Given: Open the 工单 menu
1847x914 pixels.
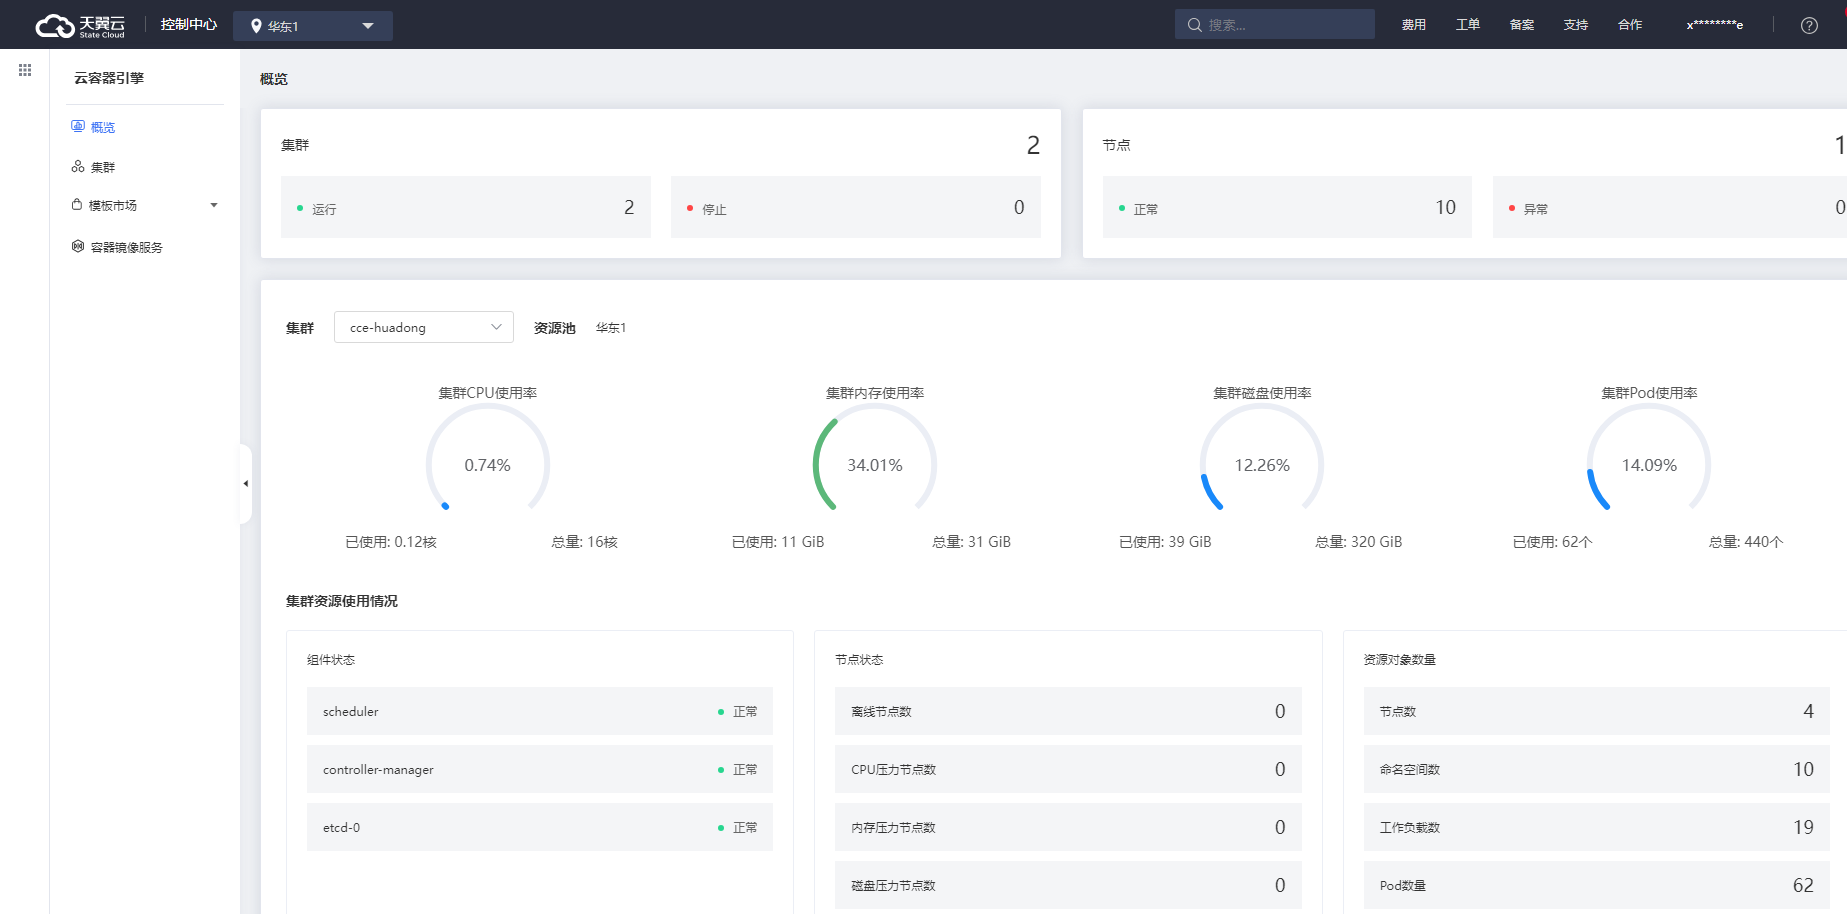Looking at the screenshot, I should (x=1468, y=25).
